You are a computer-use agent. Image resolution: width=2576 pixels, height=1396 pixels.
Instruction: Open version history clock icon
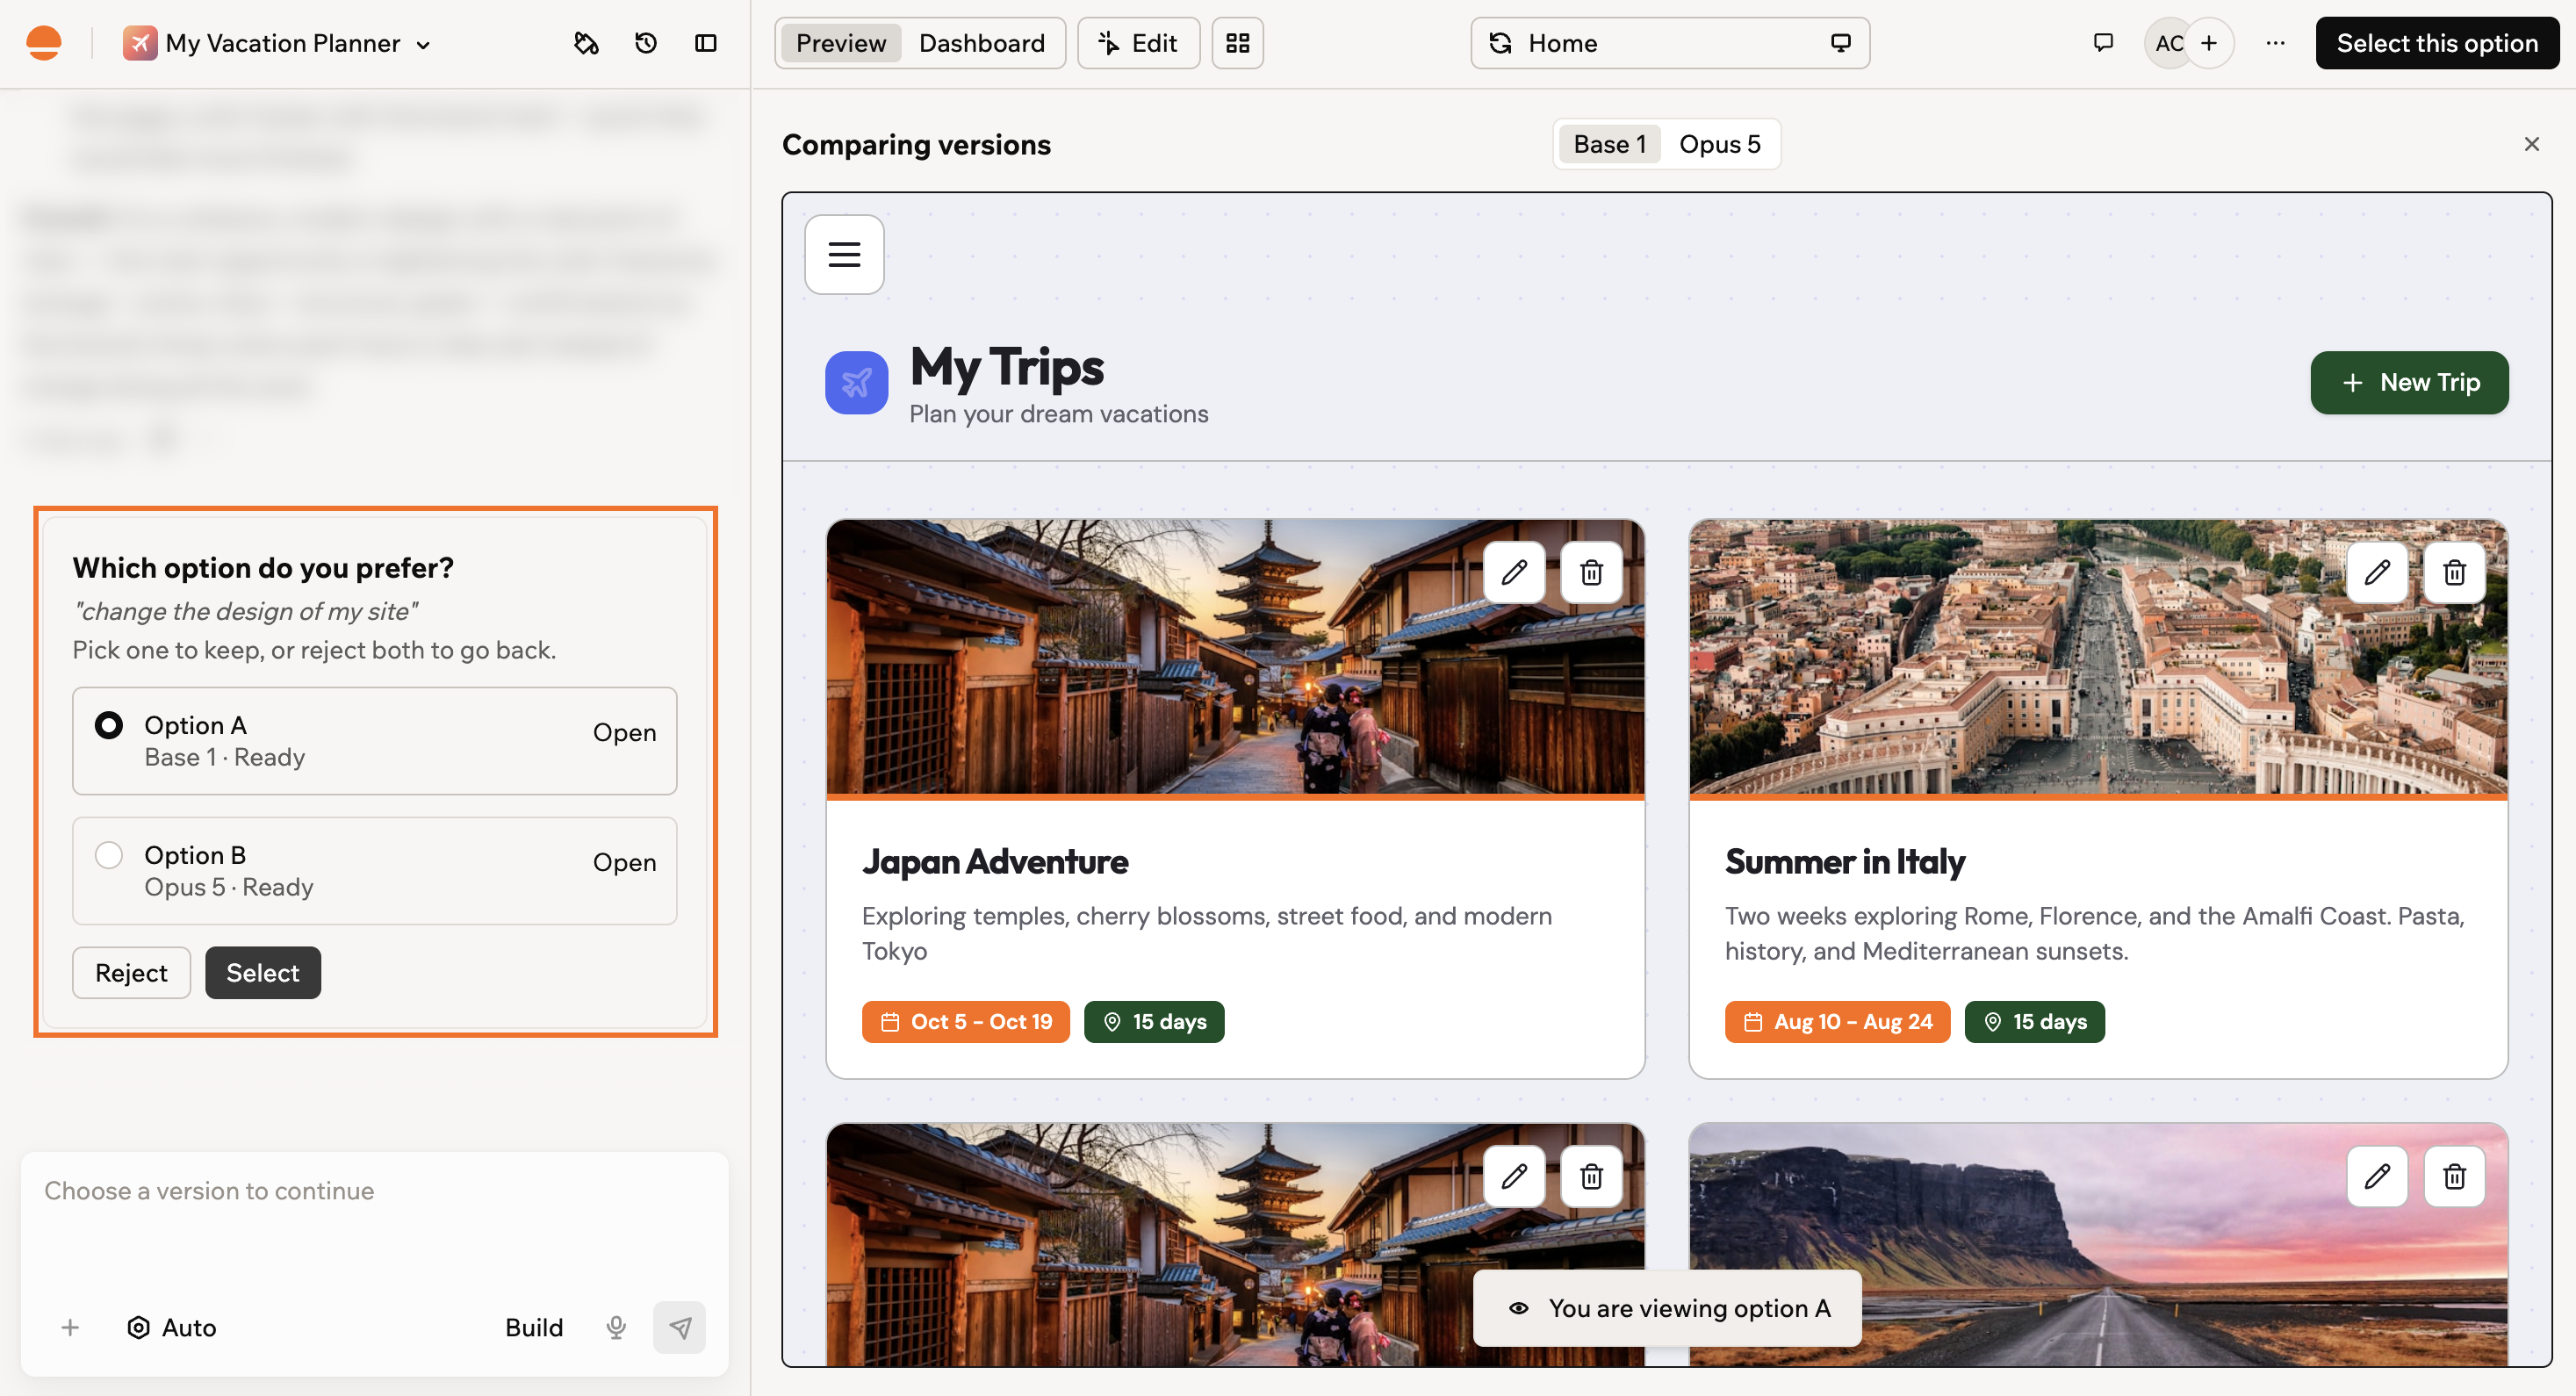pos(646,43)
